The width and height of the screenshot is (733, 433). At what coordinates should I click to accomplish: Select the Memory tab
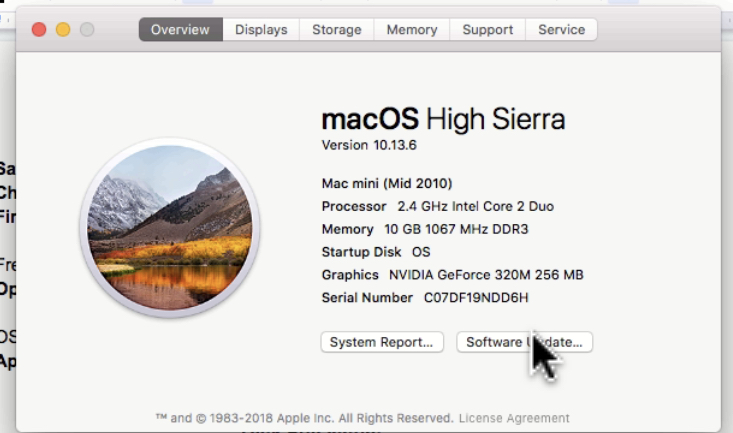[x=412, y=29]
